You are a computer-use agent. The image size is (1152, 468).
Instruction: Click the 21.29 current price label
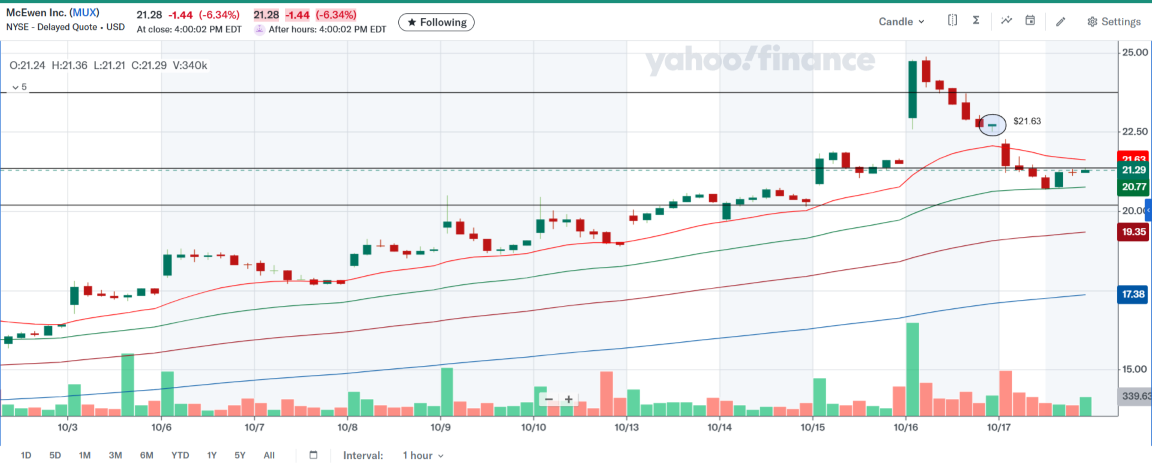1131,171
